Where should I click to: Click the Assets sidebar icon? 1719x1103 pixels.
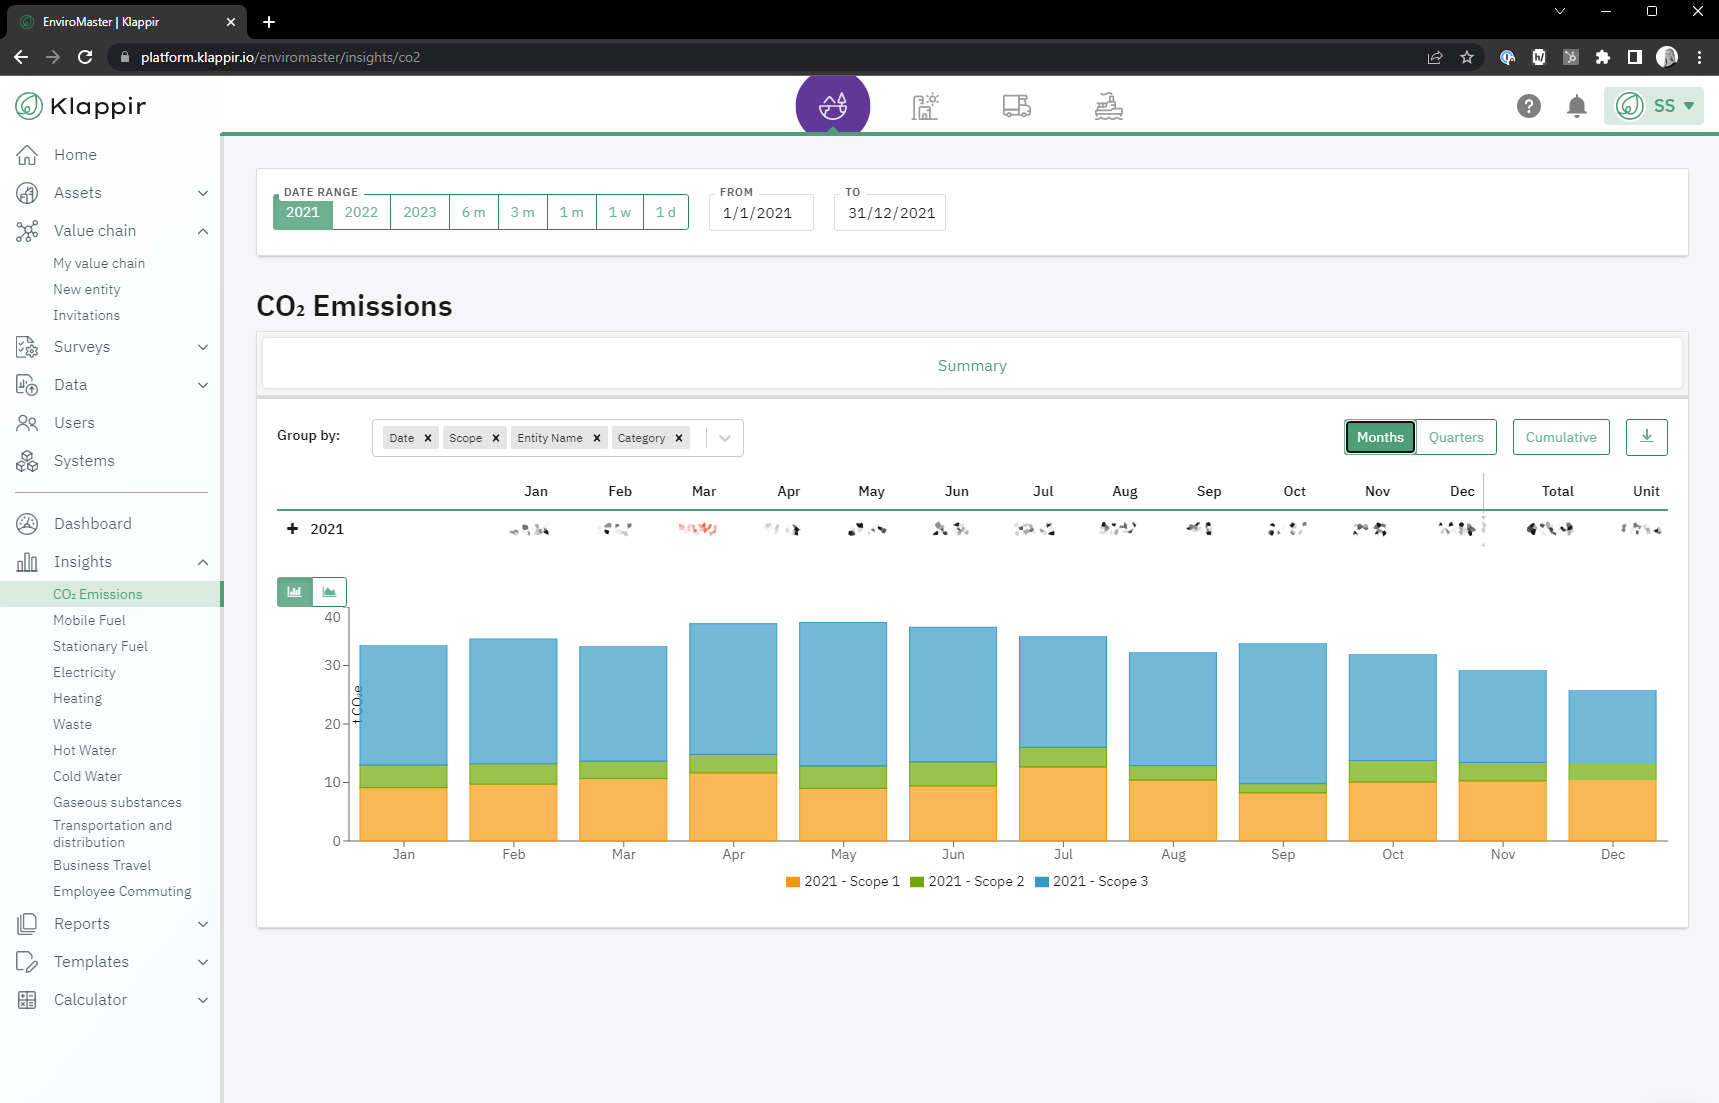coord(27,193)
